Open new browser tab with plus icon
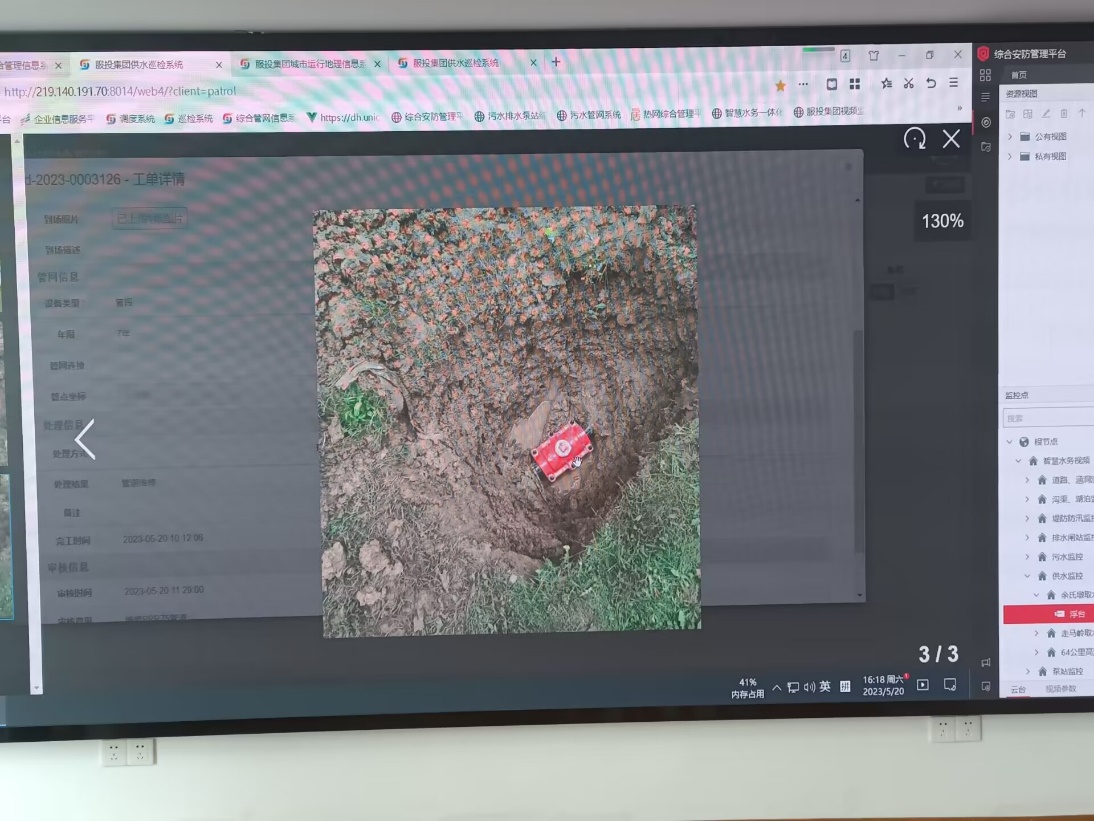 pyautogui.click(x=556, y=62)
